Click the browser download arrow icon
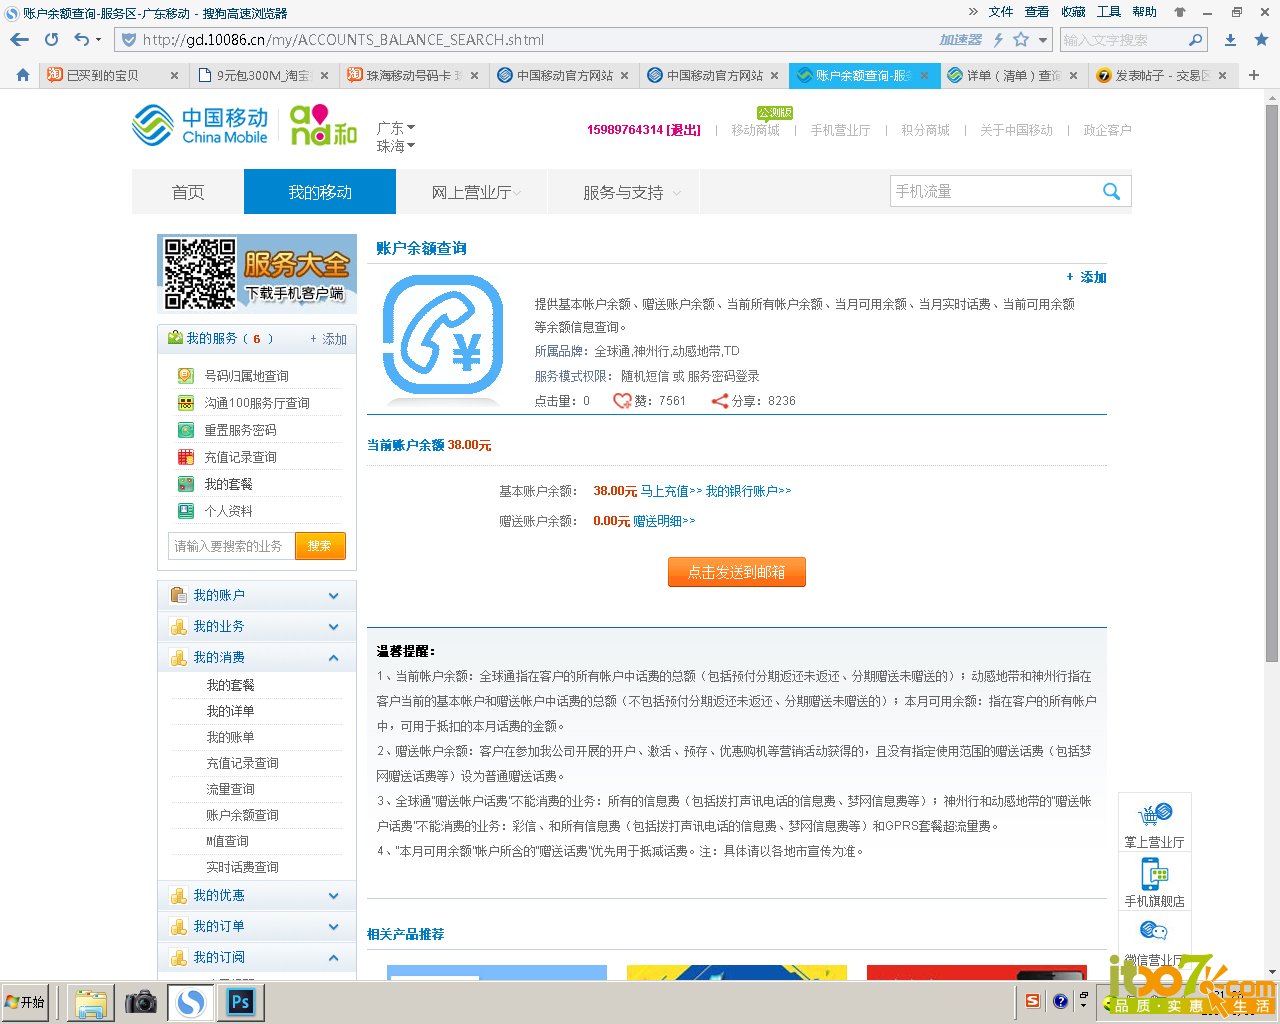This screenshot has width=1280, height=1024. point(1231,40)
